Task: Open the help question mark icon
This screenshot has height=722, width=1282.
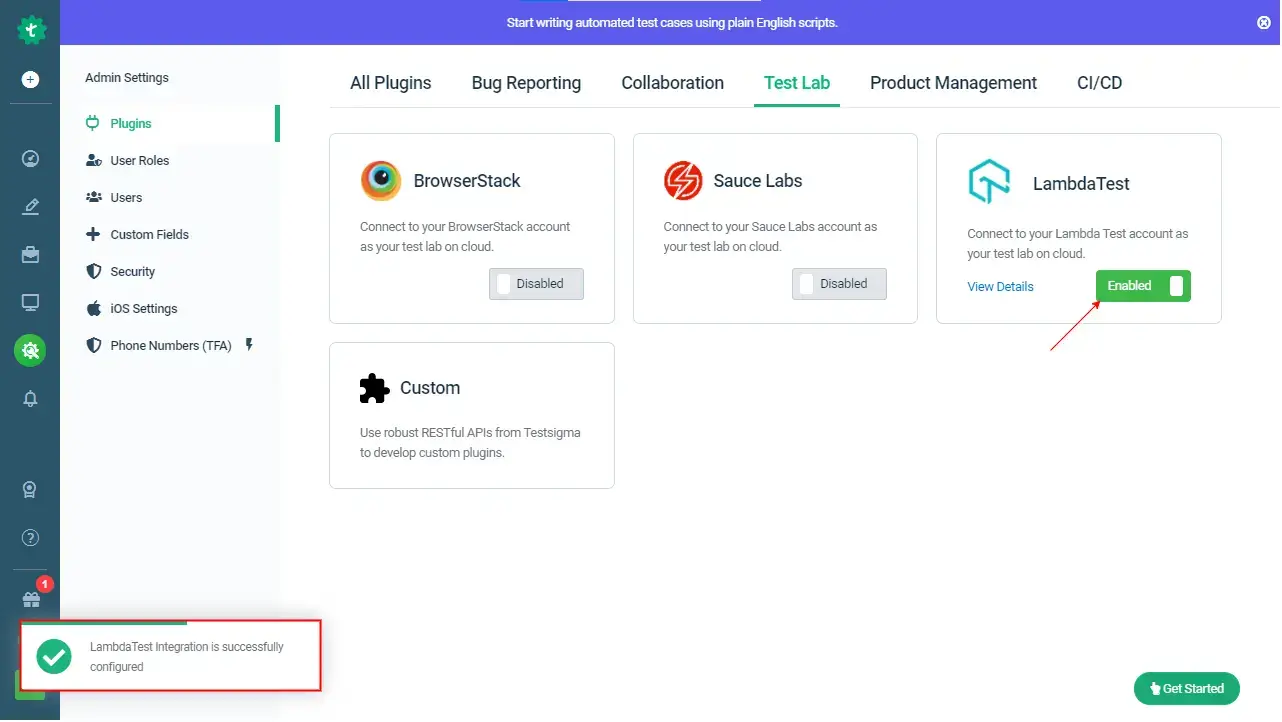Action: click(30, 537)
